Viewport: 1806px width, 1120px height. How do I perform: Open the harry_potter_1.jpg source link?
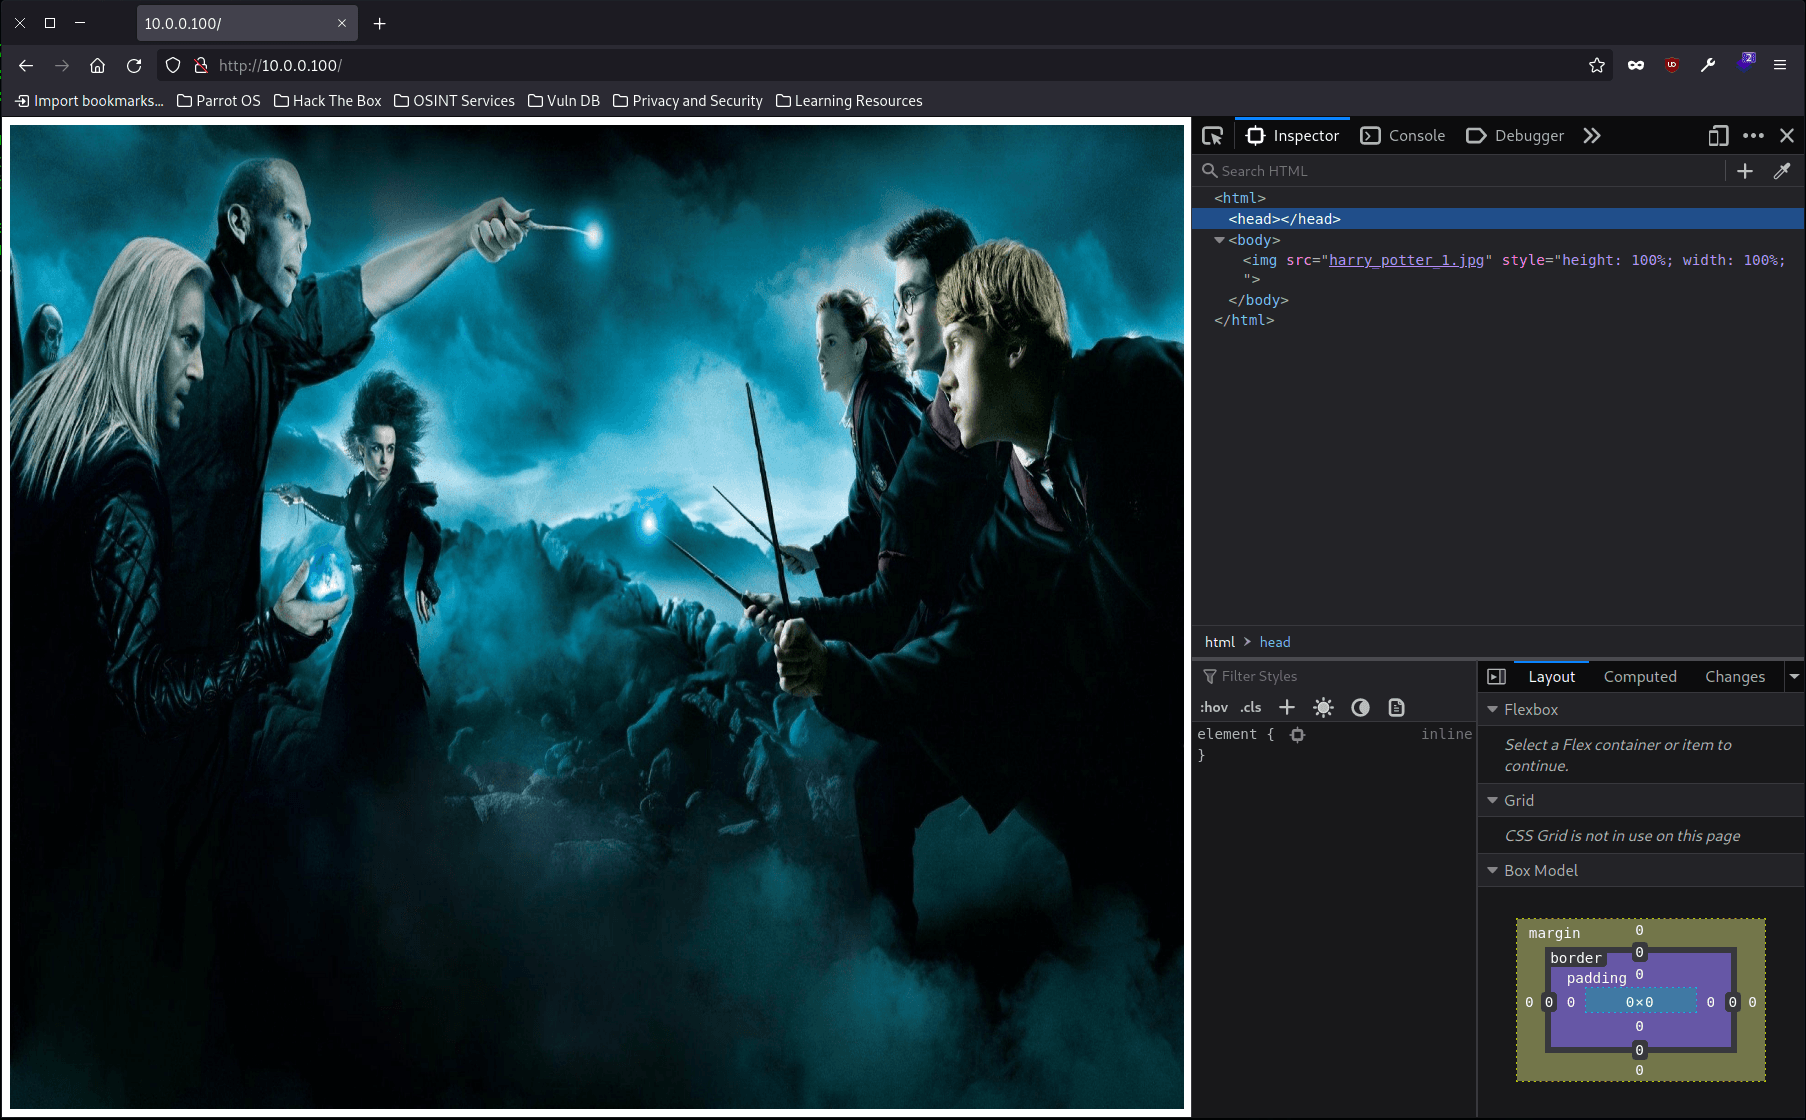(x=1405, y=260)
